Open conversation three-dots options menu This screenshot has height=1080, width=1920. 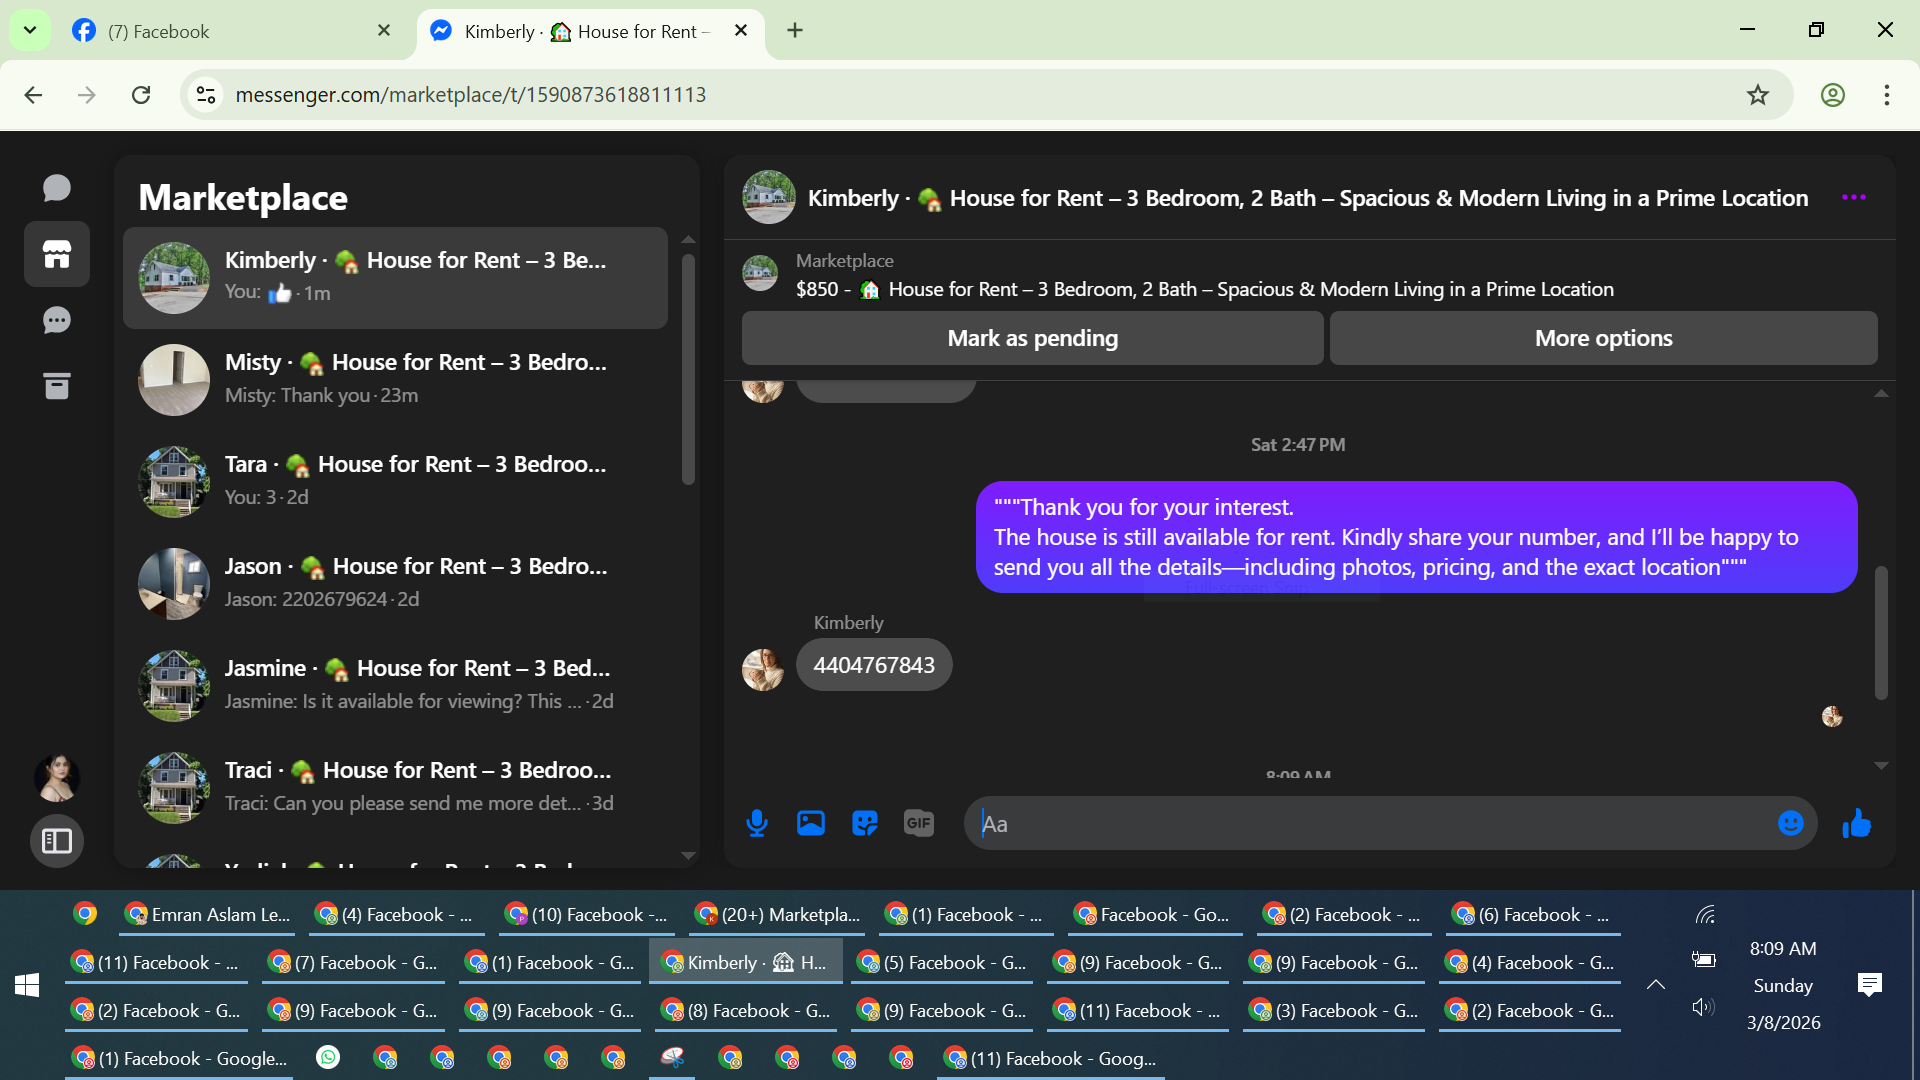click(1853, 198)
